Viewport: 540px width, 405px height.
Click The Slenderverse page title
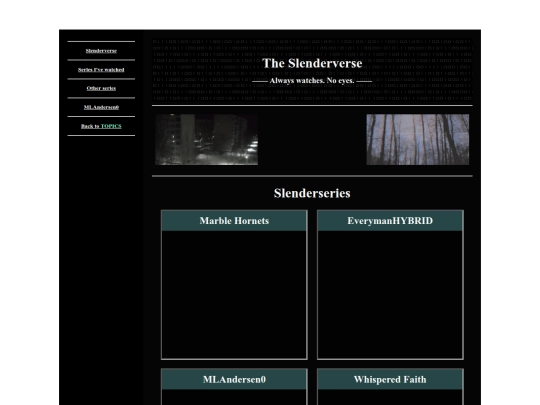tap(312, 63)
